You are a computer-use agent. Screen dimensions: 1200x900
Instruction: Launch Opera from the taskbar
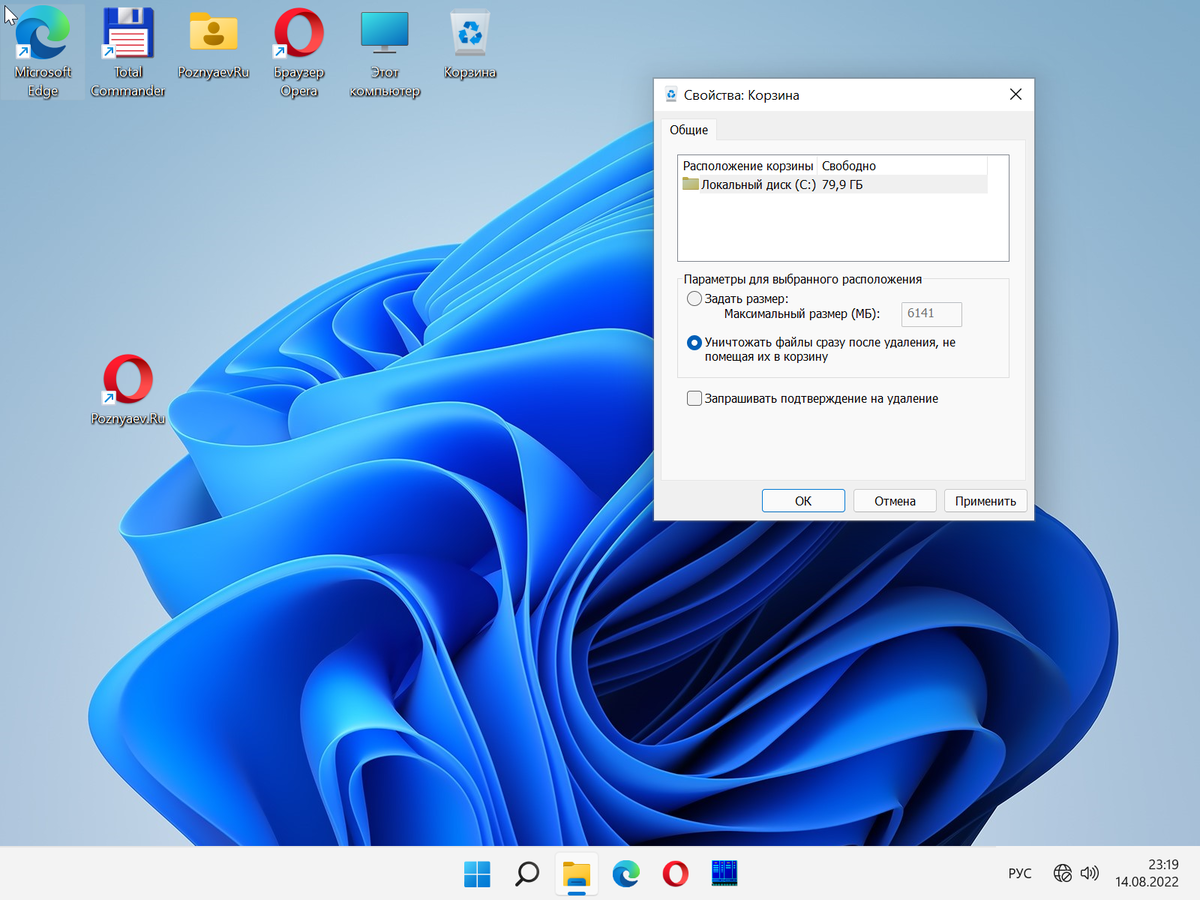pyautogui.click(x=675, y=874)
